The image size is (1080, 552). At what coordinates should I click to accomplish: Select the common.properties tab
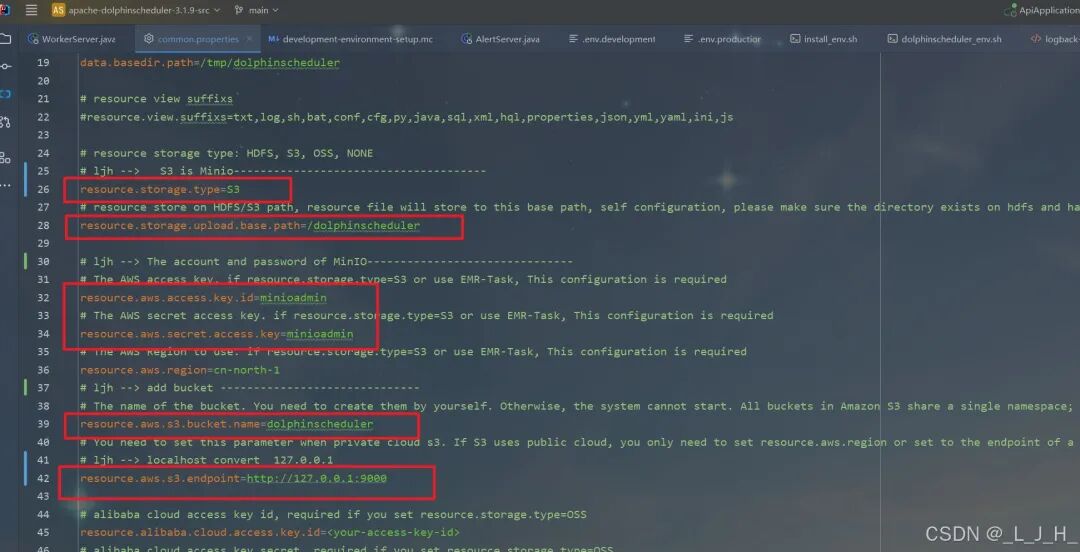coord(198,39)
